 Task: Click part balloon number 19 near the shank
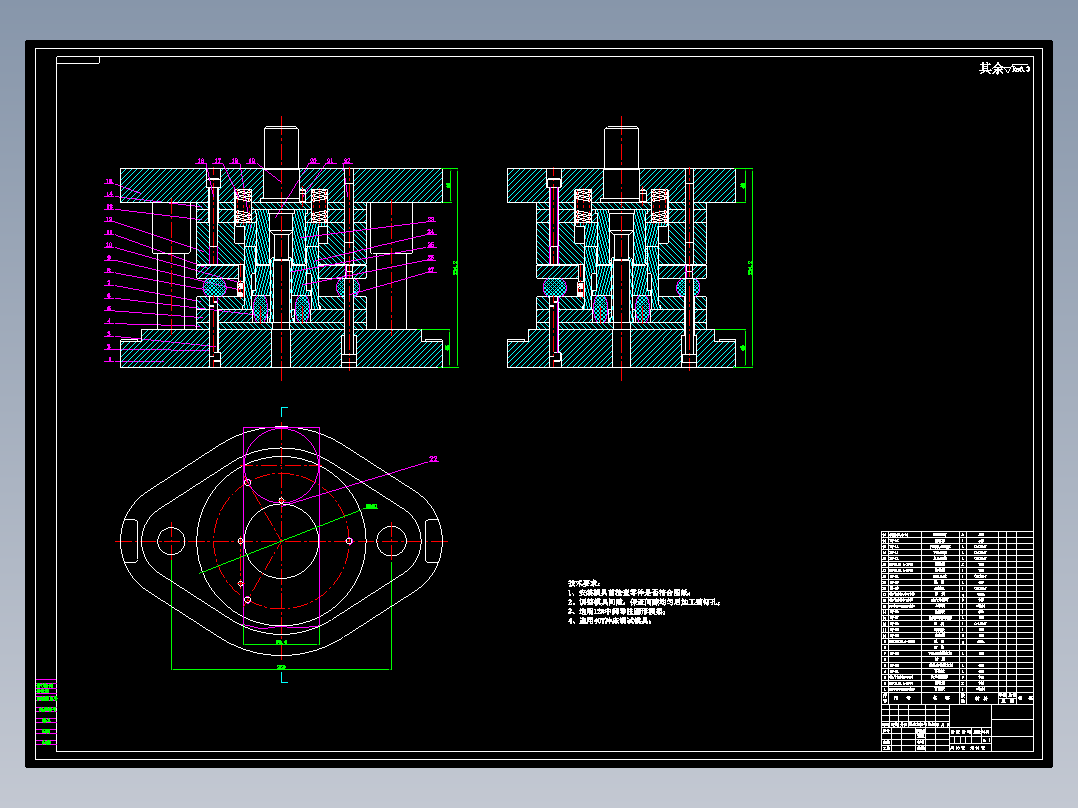[252, 161]
